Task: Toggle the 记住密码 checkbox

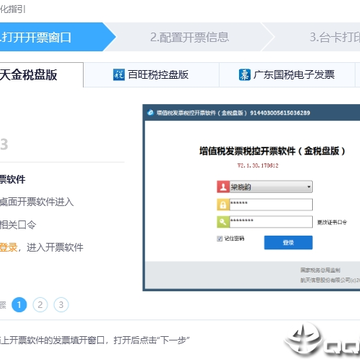Action: click(219, 239)
